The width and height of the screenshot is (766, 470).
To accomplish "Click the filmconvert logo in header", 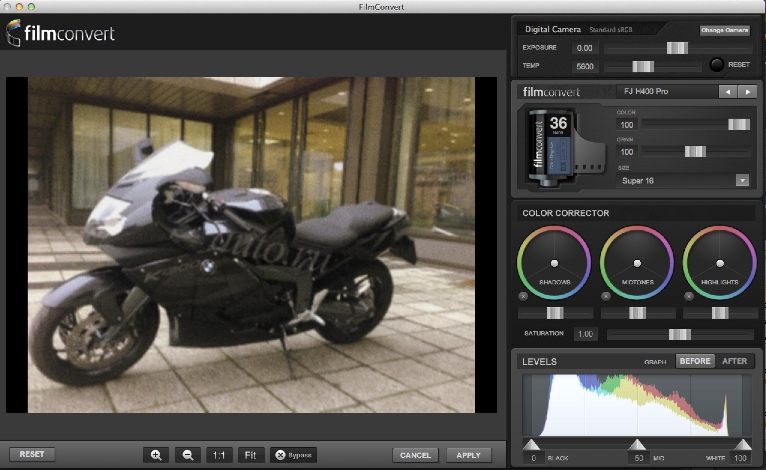I will 61,33.
